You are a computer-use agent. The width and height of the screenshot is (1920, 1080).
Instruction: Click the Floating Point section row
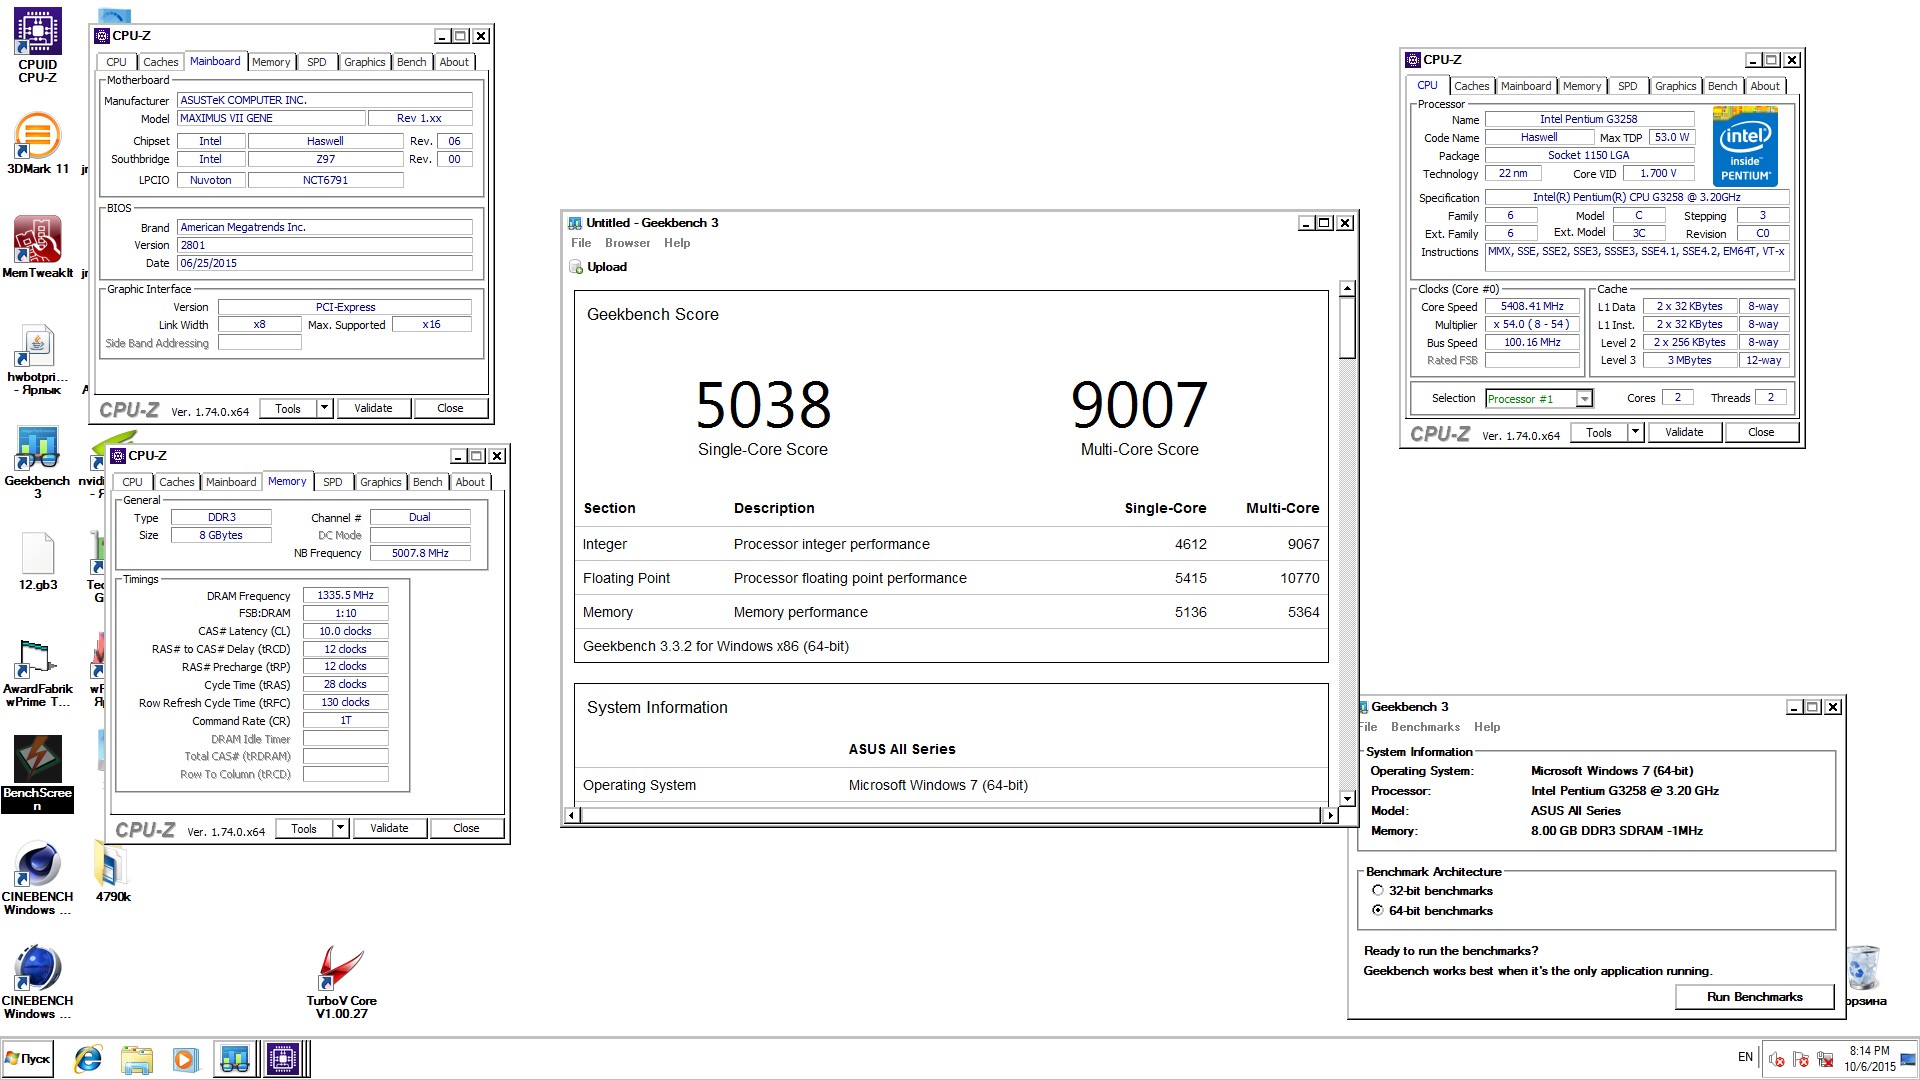coord(950,578)
